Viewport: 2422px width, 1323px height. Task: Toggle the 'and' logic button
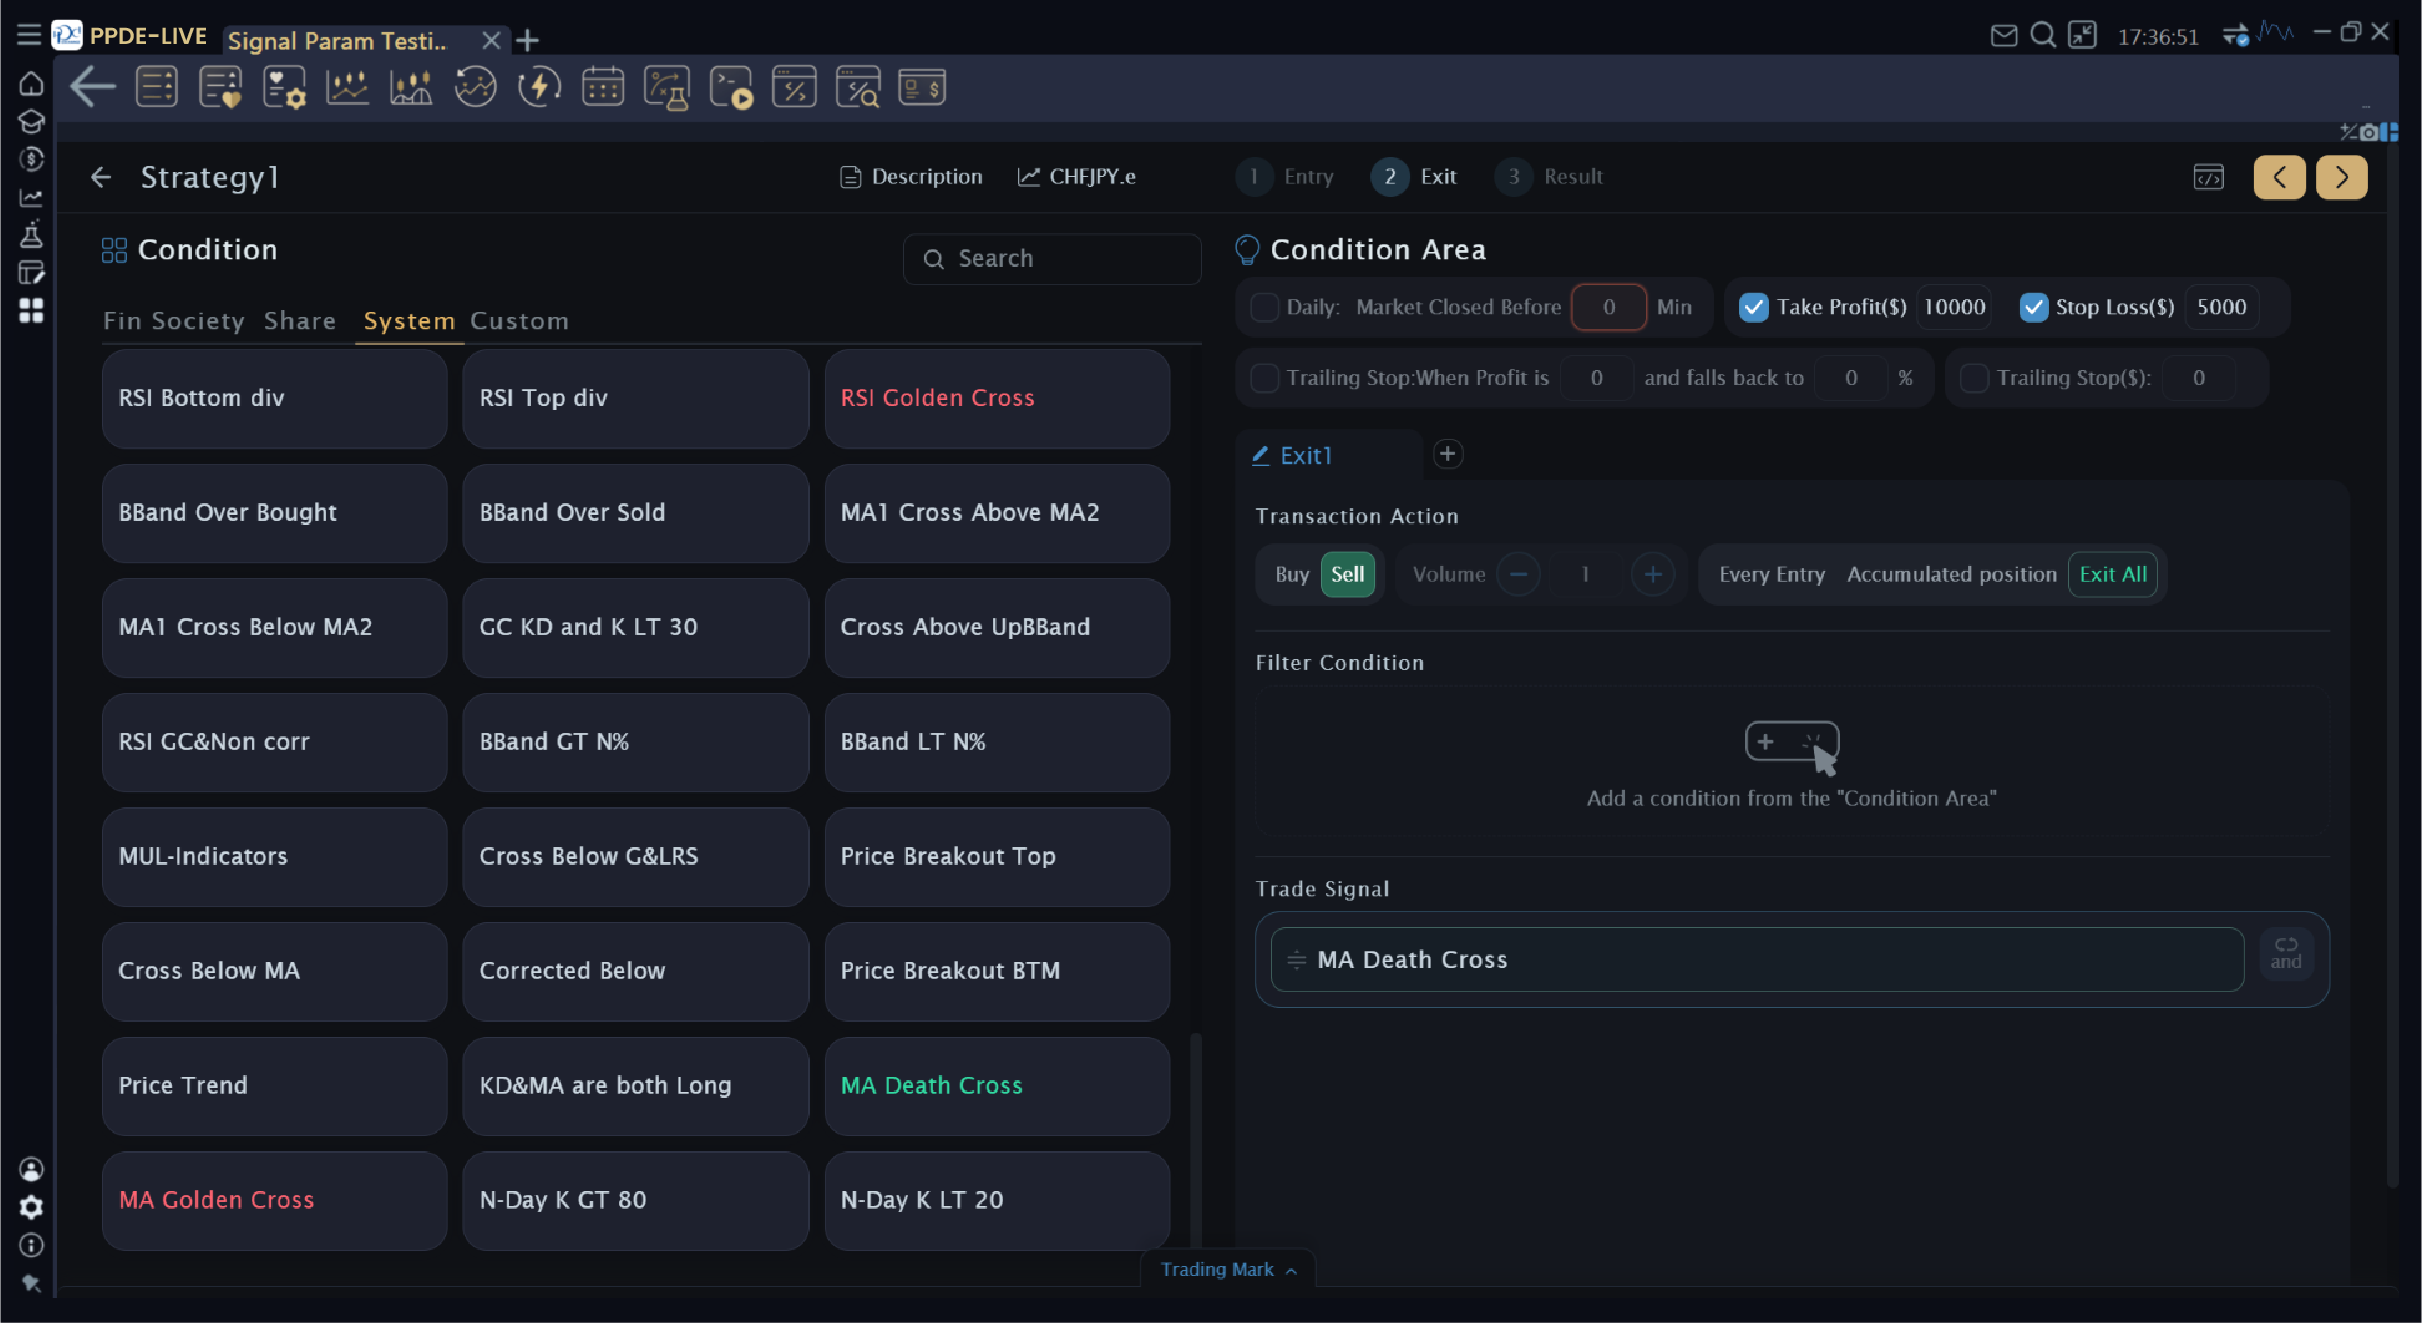click(2285, 953)
